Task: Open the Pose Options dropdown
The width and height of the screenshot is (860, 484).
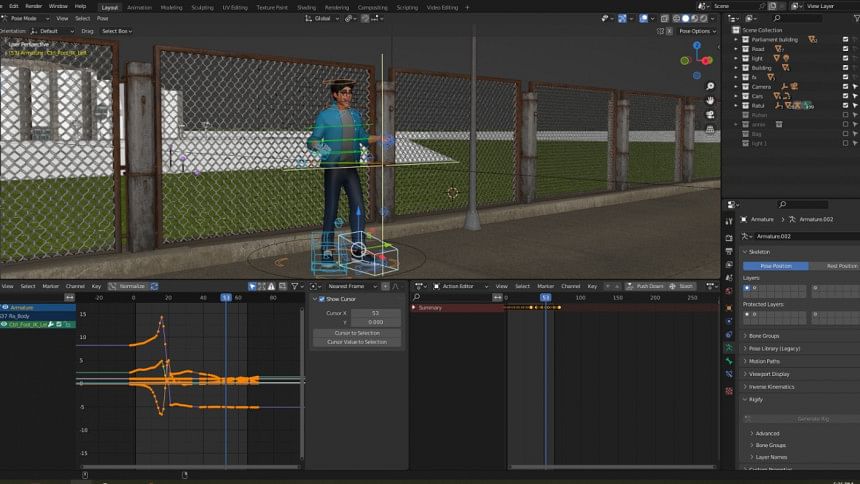Action: click(695, 31)
